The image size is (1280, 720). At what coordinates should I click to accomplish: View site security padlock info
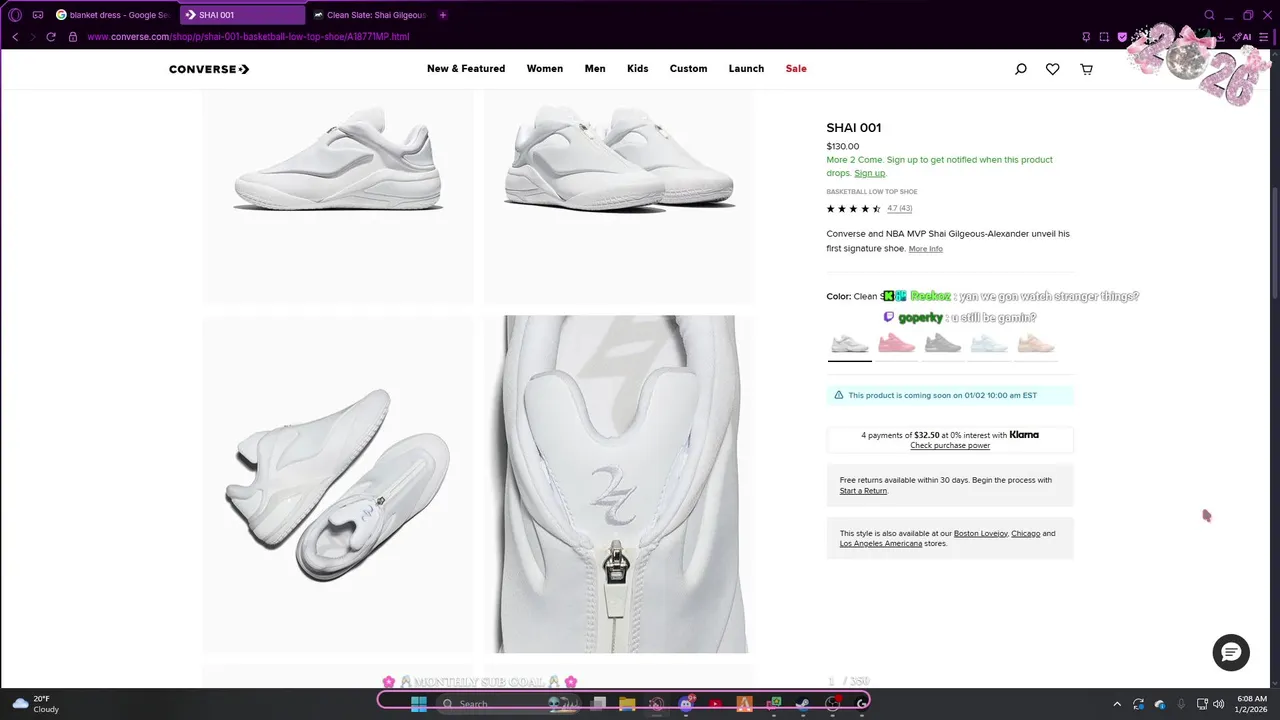coord(72,37)
